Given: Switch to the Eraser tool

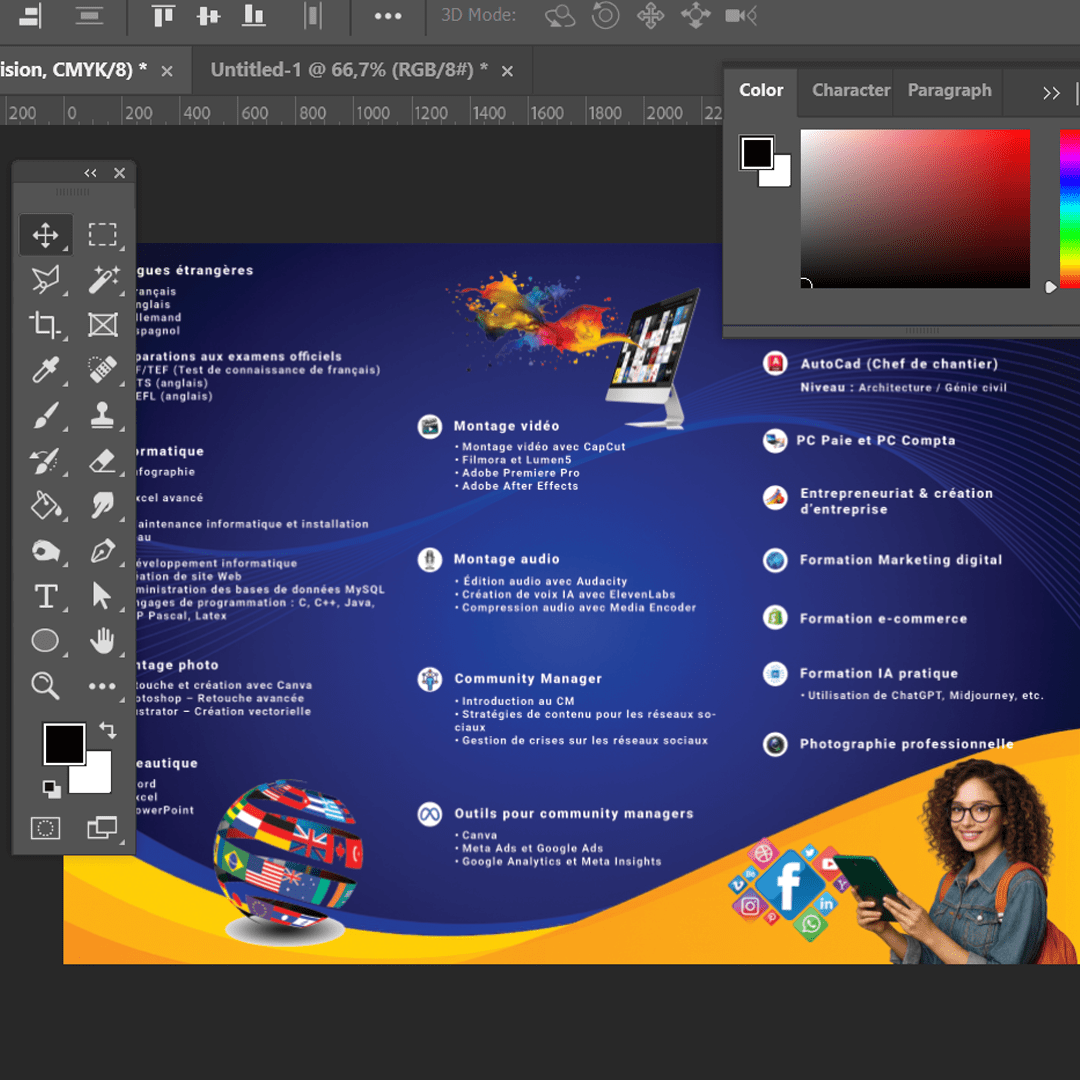Looking at the screenshot, I should pos(102,461).
